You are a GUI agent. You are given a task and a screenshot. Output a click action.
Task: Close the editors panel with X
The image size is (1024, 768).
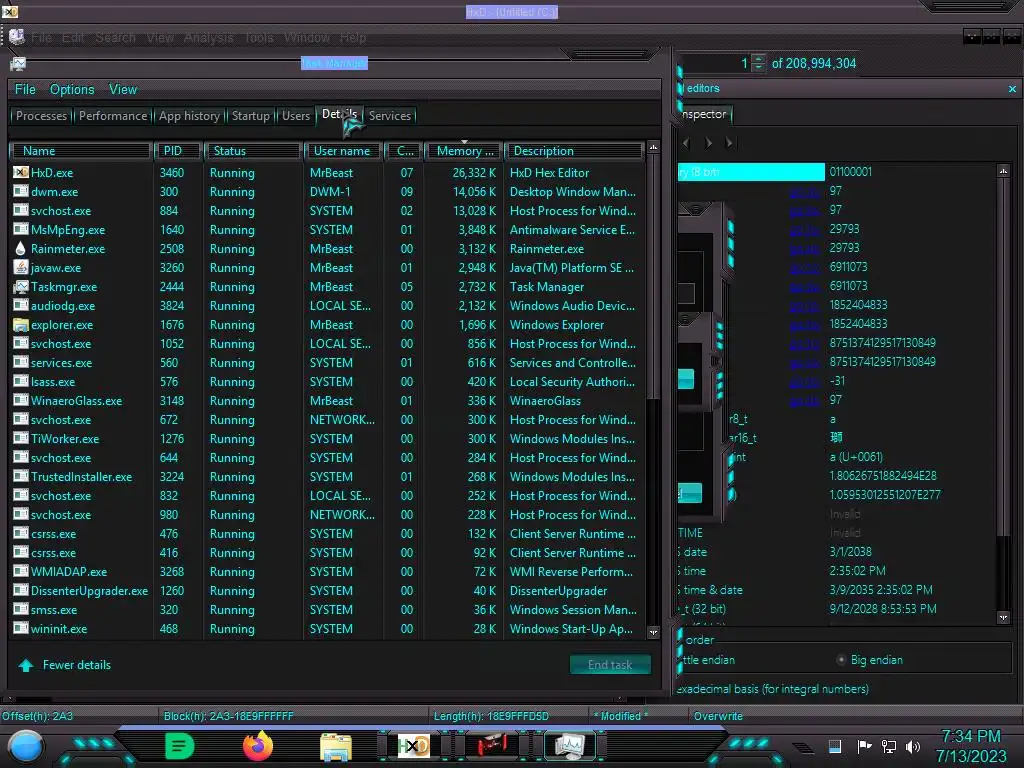click(x=1012, y=89)
